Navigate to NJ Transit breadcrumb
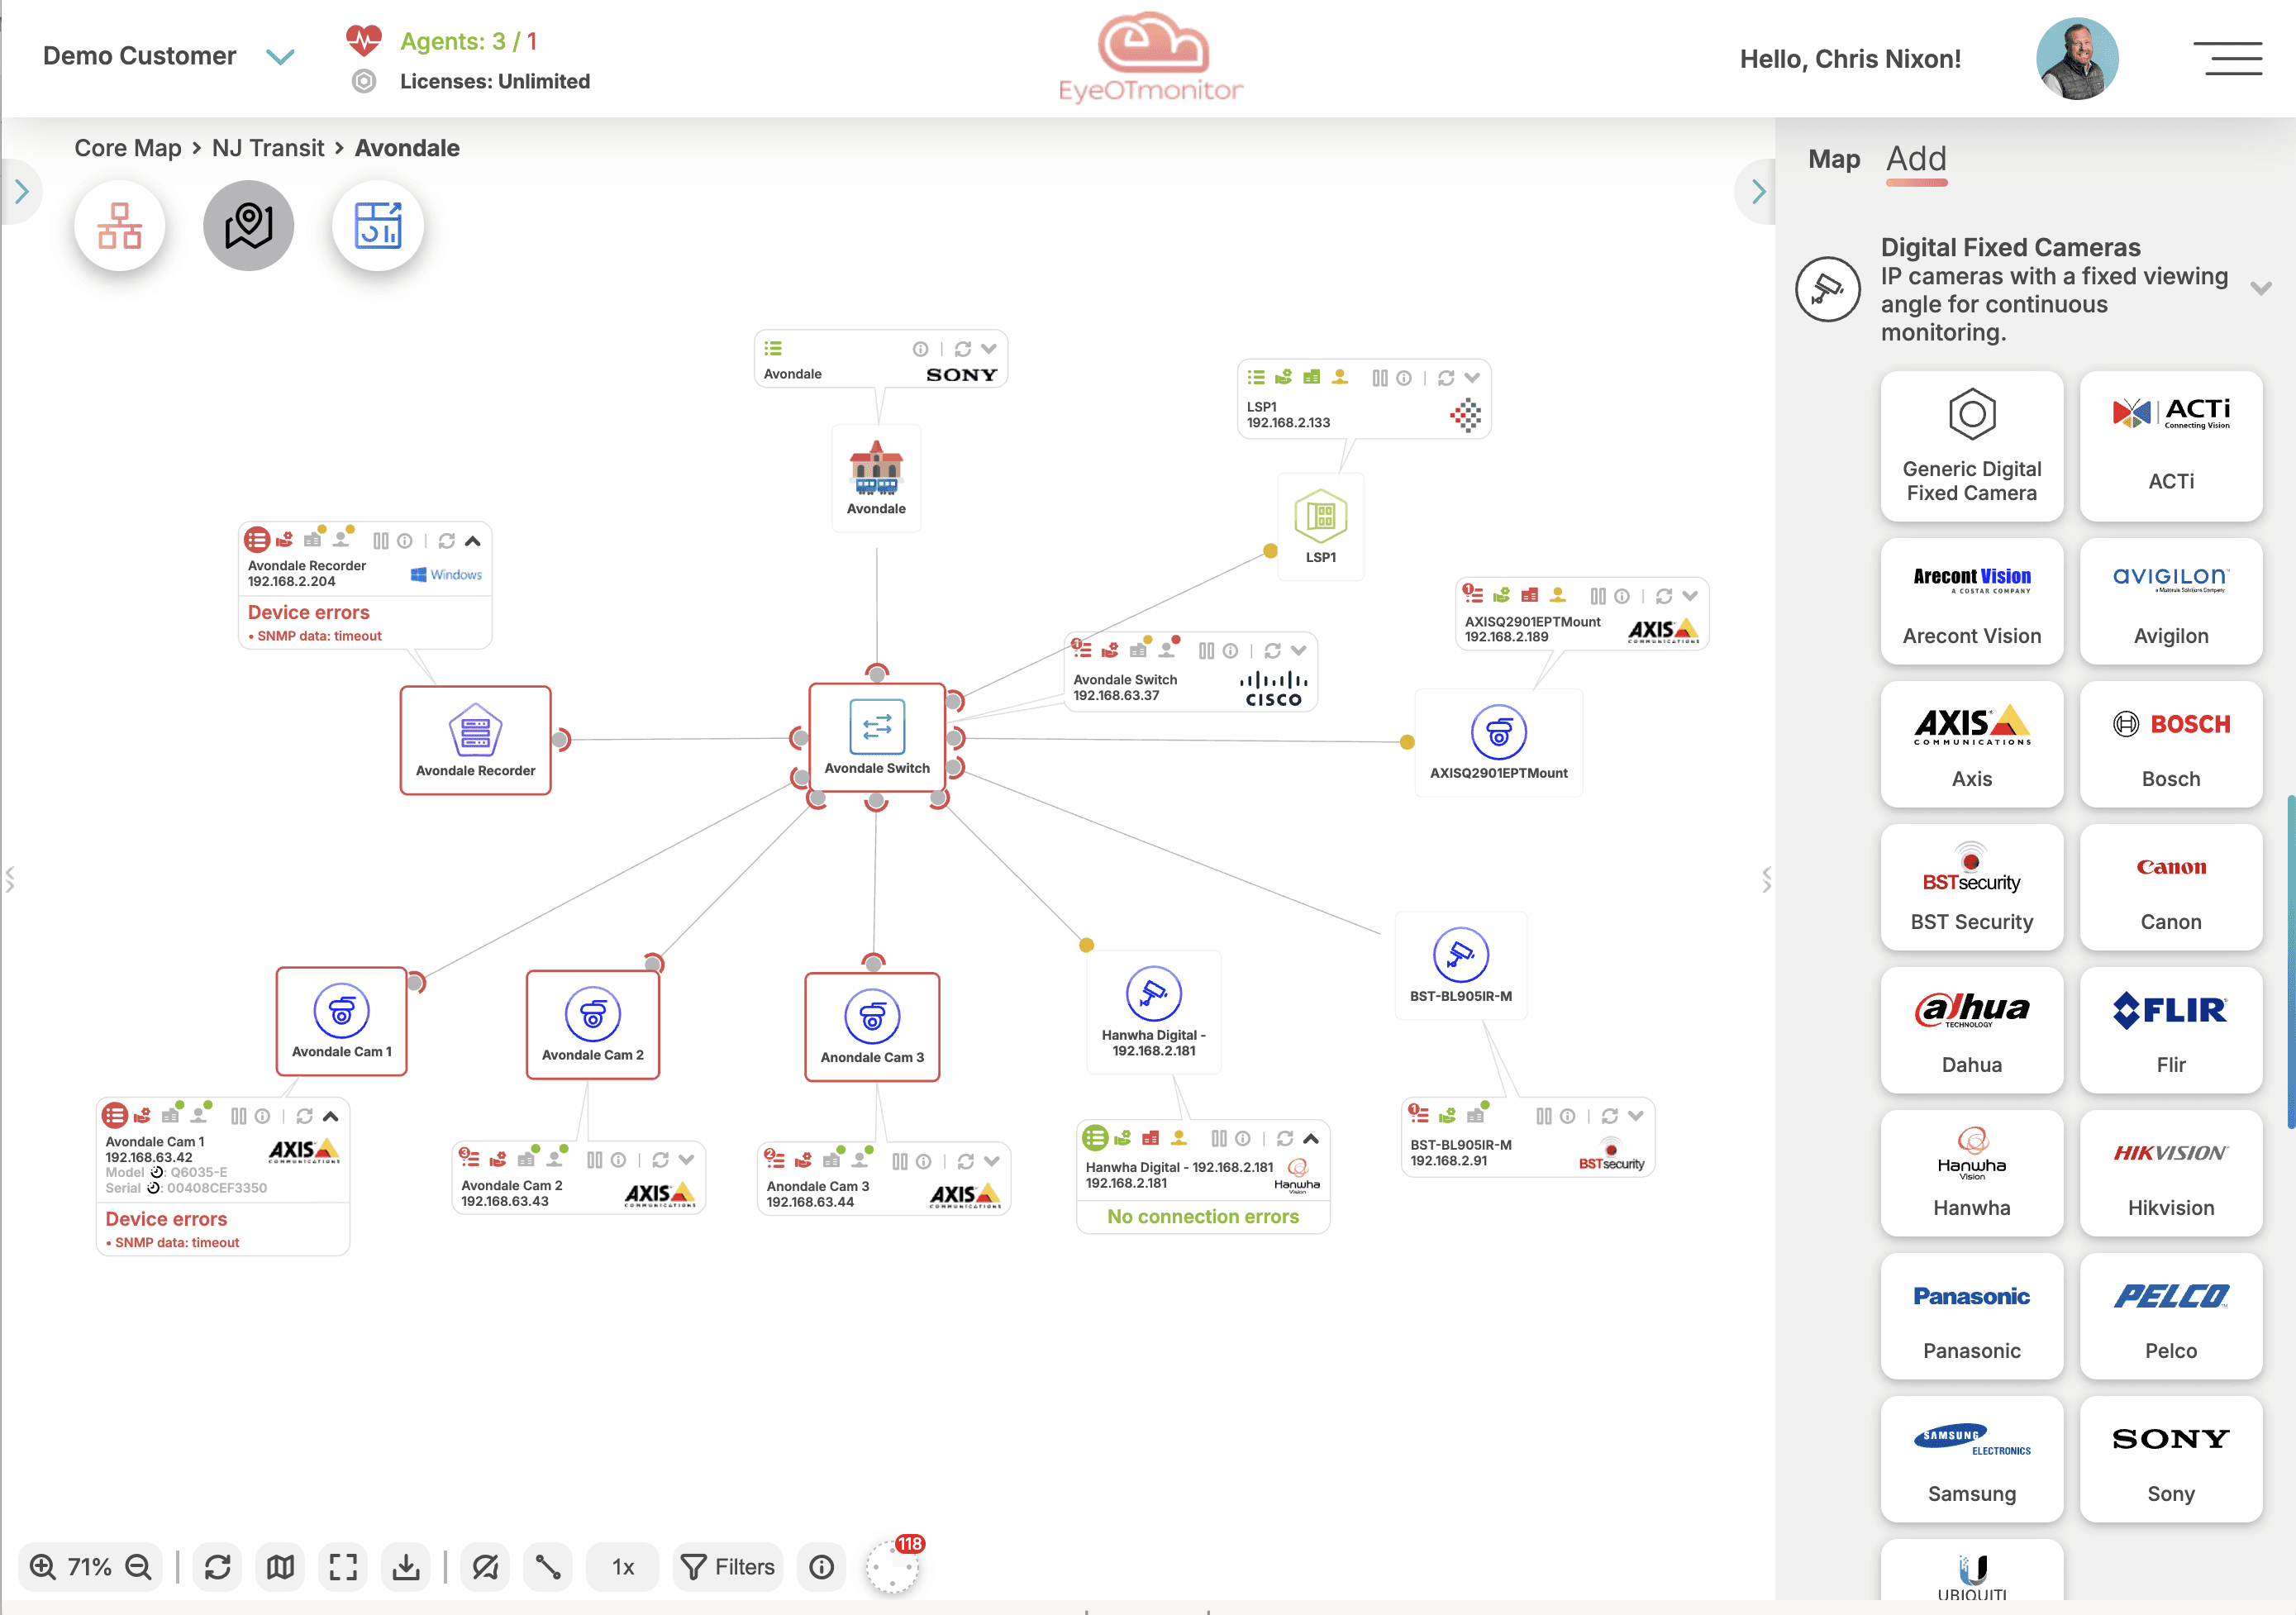The image size is (2296, 1615). pyautogui.click(x=268, y=148)
